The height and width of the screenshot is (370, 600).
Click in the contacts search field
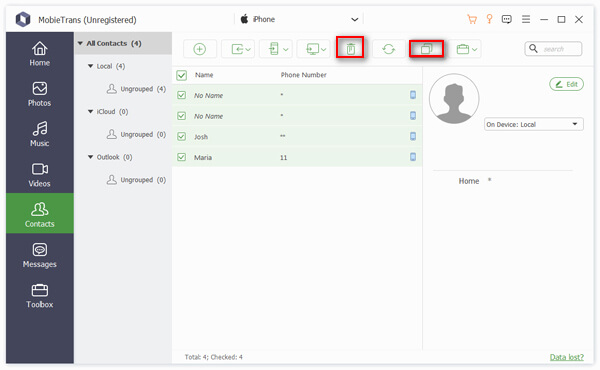coord(553,49)
